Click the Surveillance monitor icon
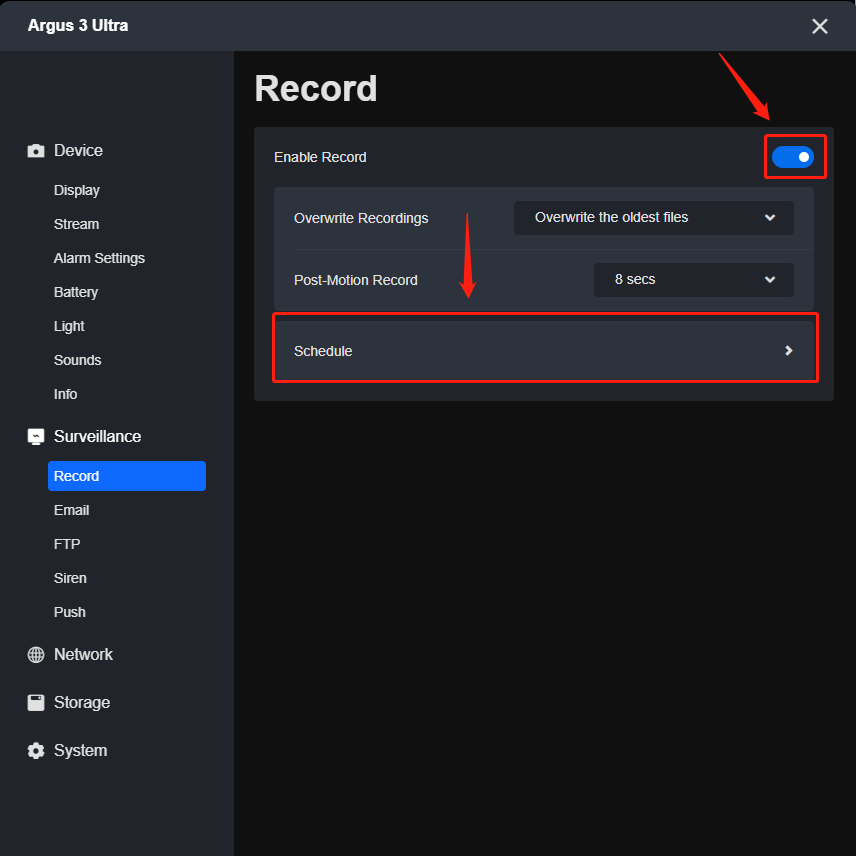 point(36,436)
